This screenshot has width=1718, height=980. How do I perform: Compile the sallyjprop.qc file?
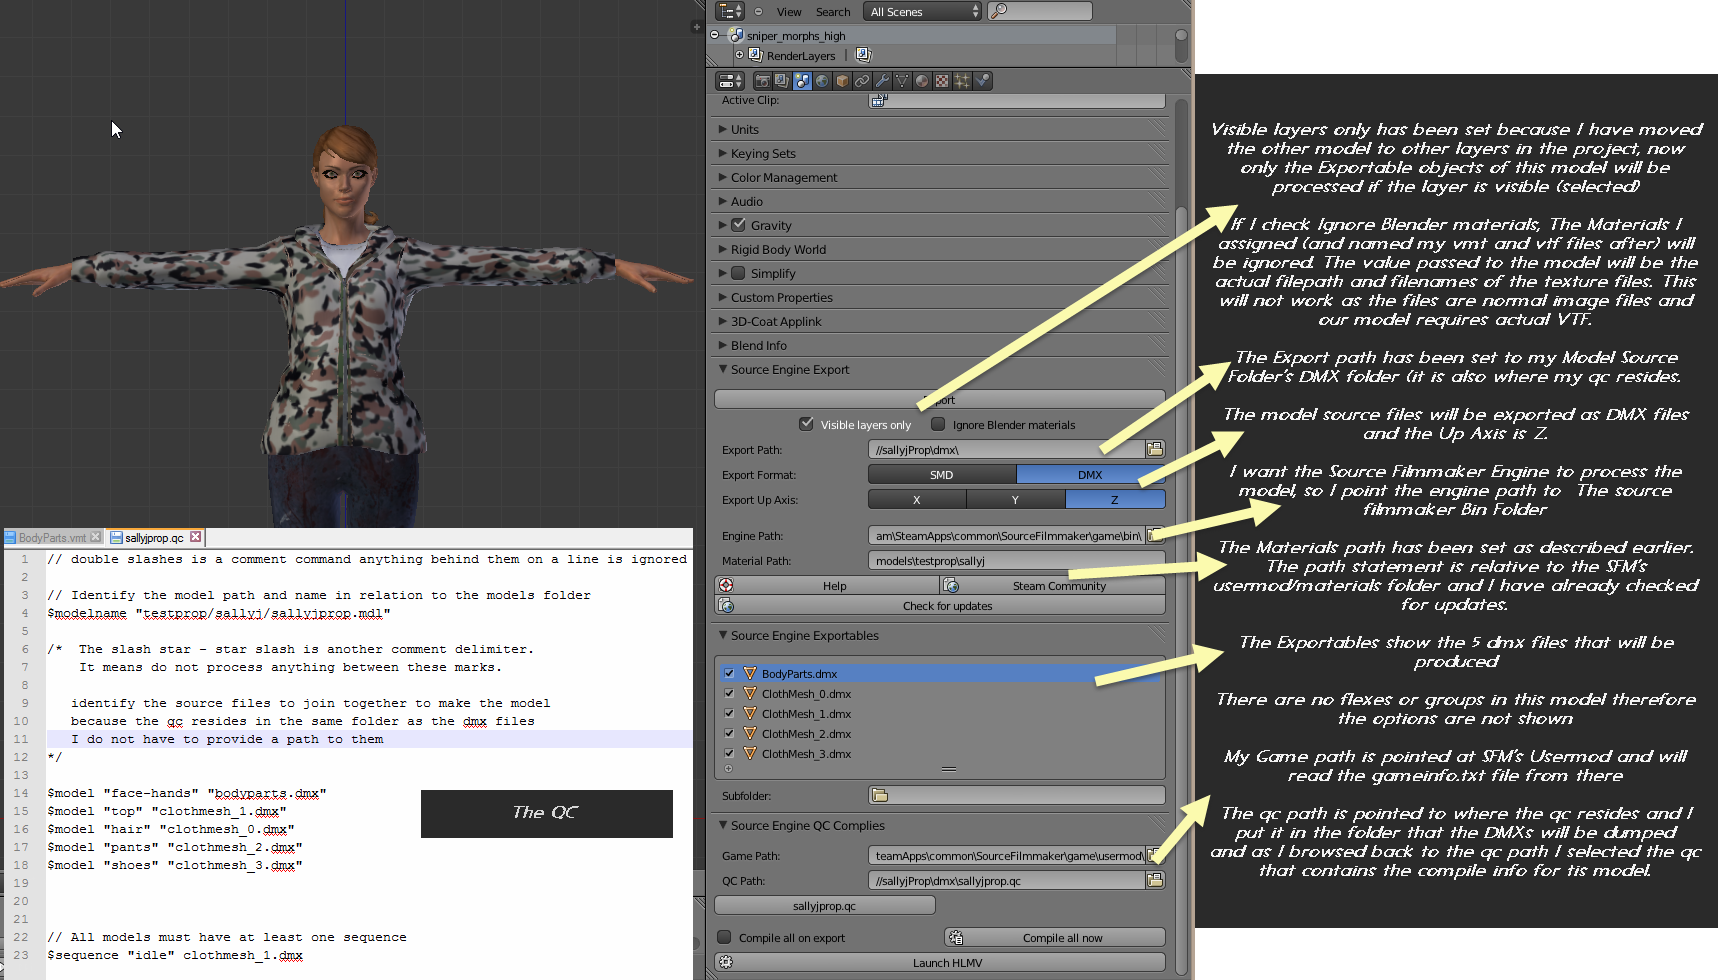point(825,905)
